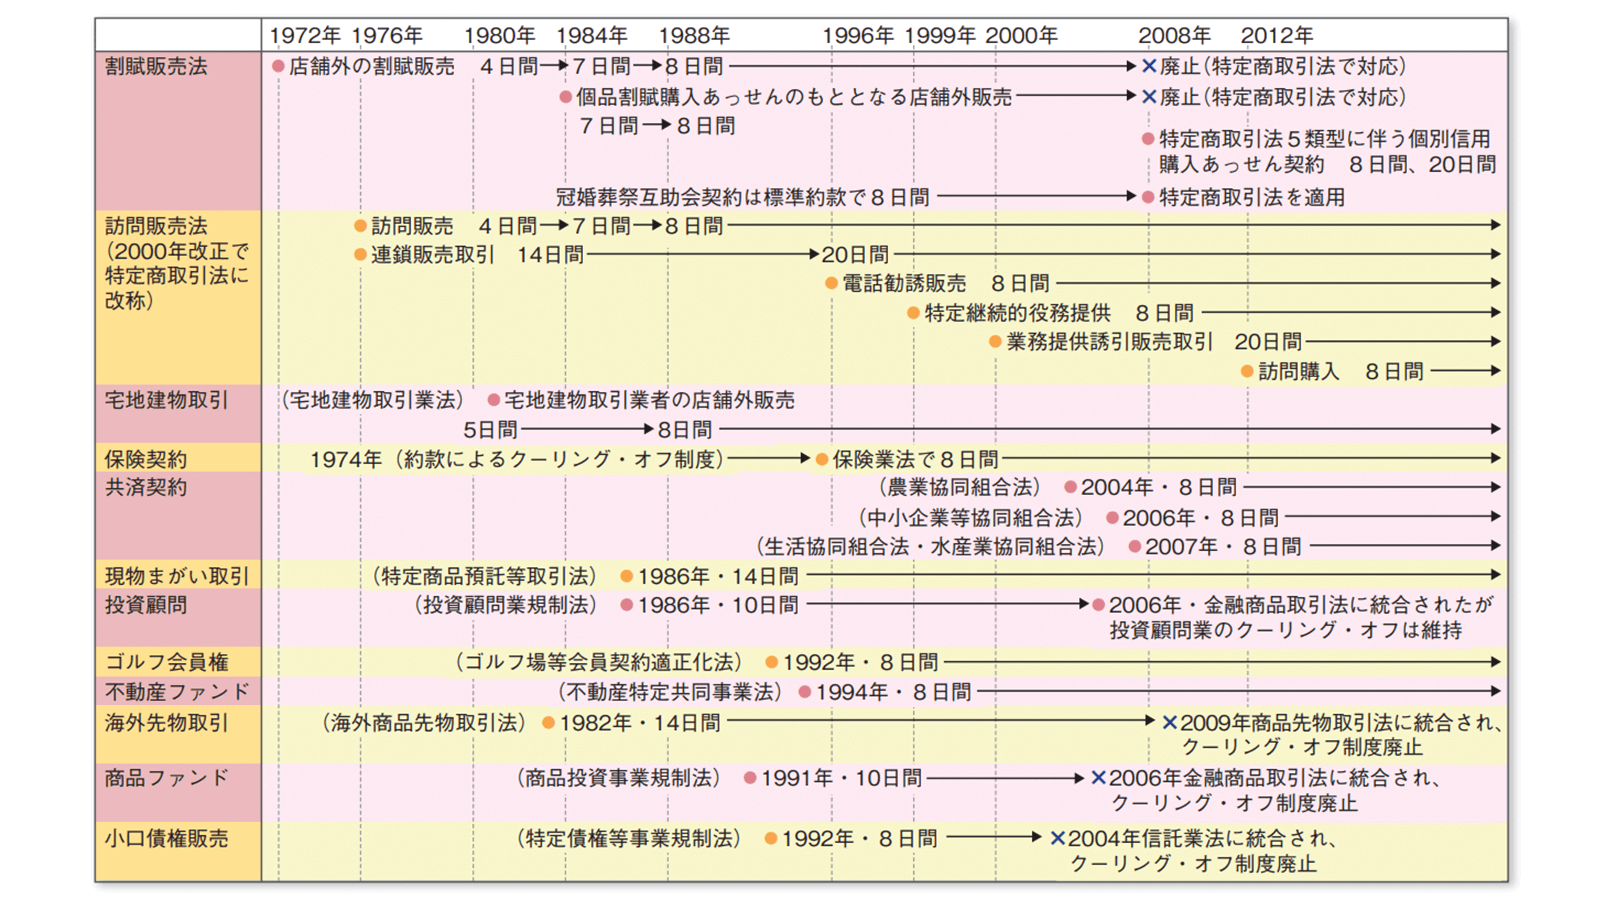1600x900 pixels.
Task: Select the 不動産ファンド row label
Action: tap(177, 692)
